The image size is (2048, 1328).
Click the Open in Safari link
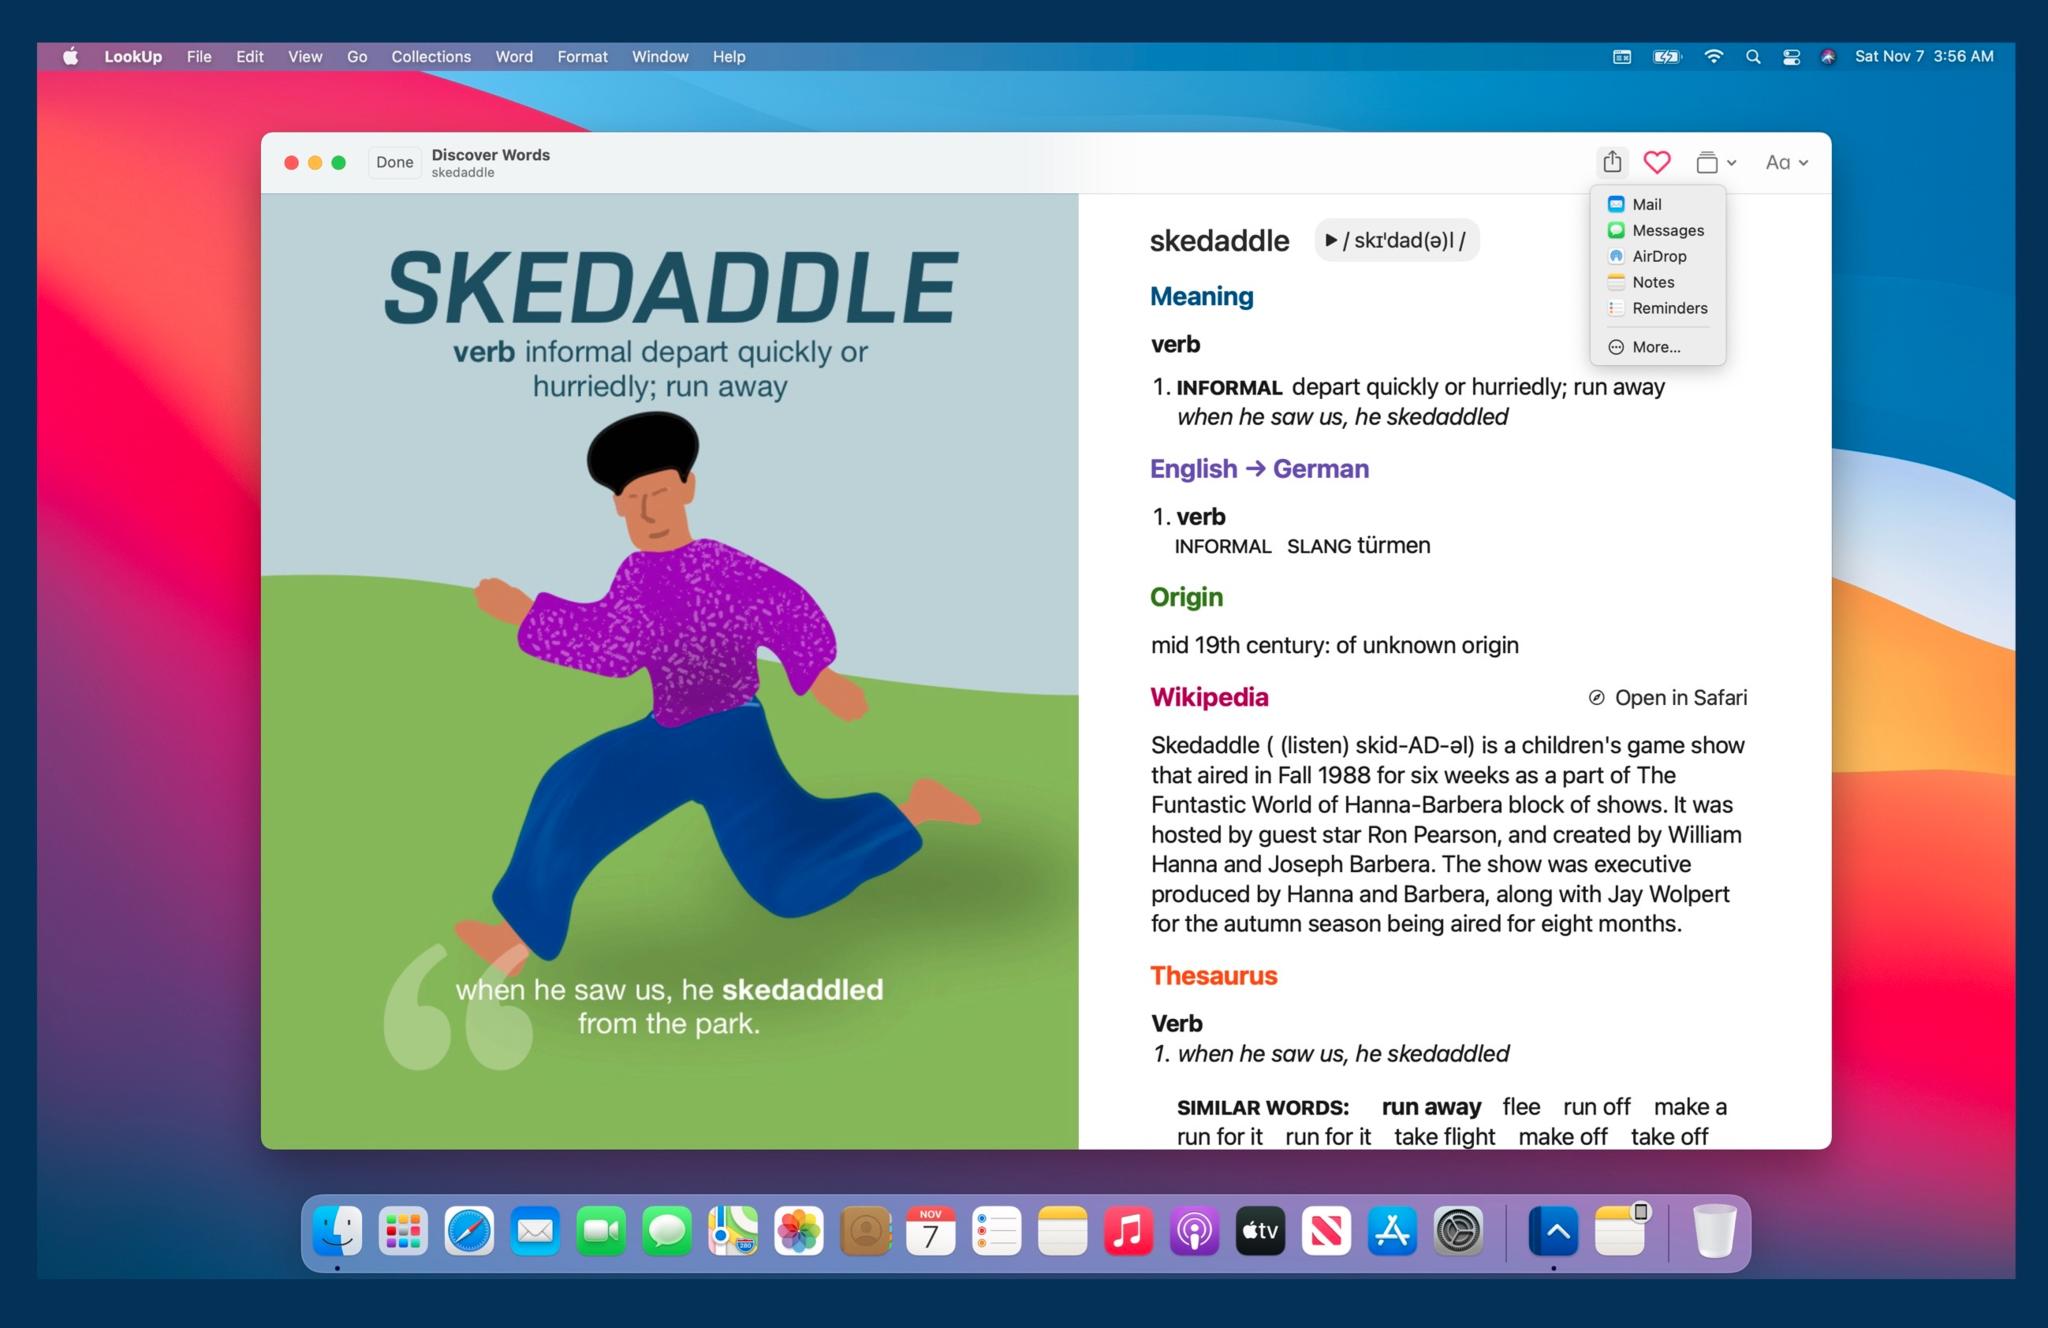(1668, 698)
